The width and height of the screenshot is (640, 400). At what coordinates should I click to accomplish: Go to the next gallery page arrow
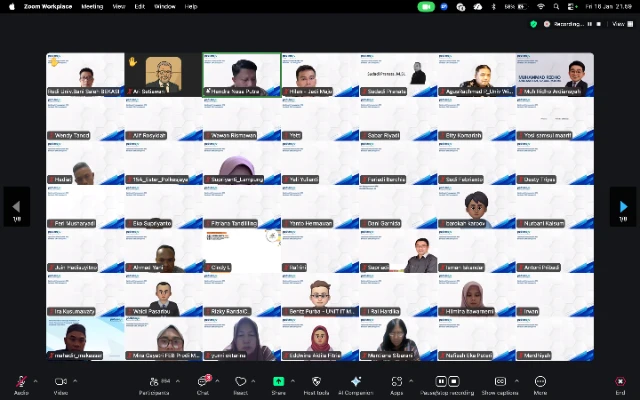[623, 207]
